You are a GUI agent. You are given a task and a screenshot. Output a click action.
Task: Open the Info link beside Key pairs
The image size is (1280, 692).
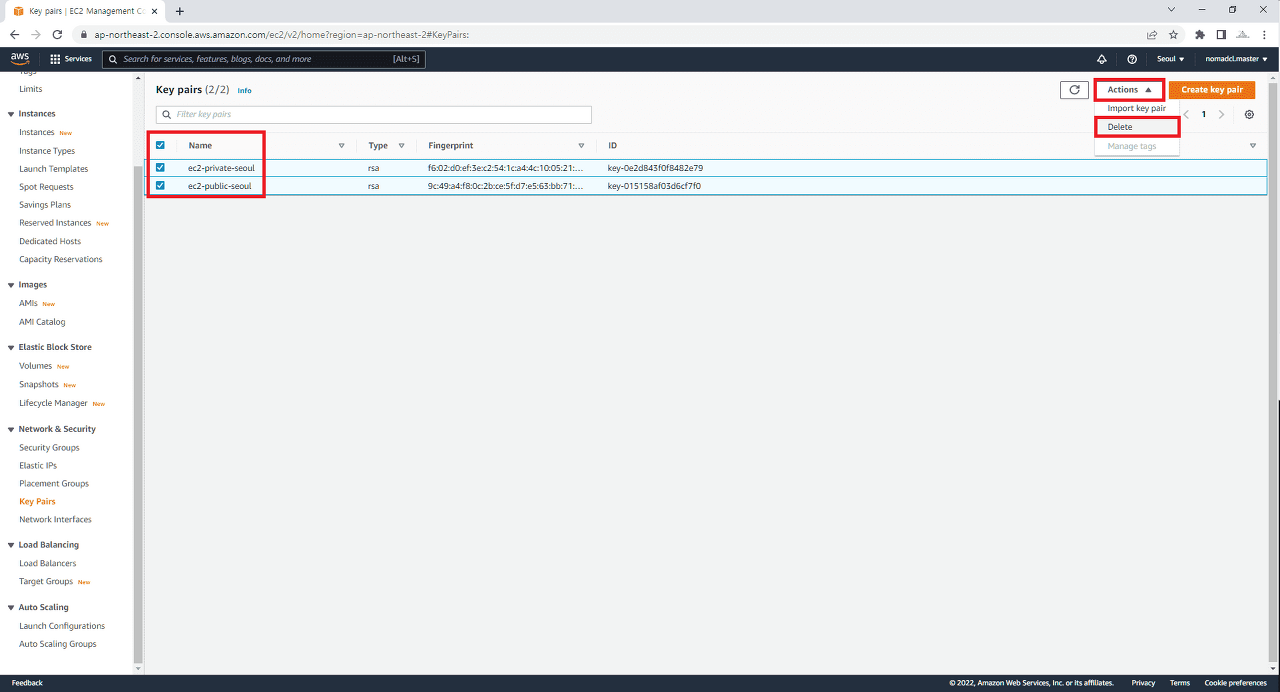pos(244,91)
